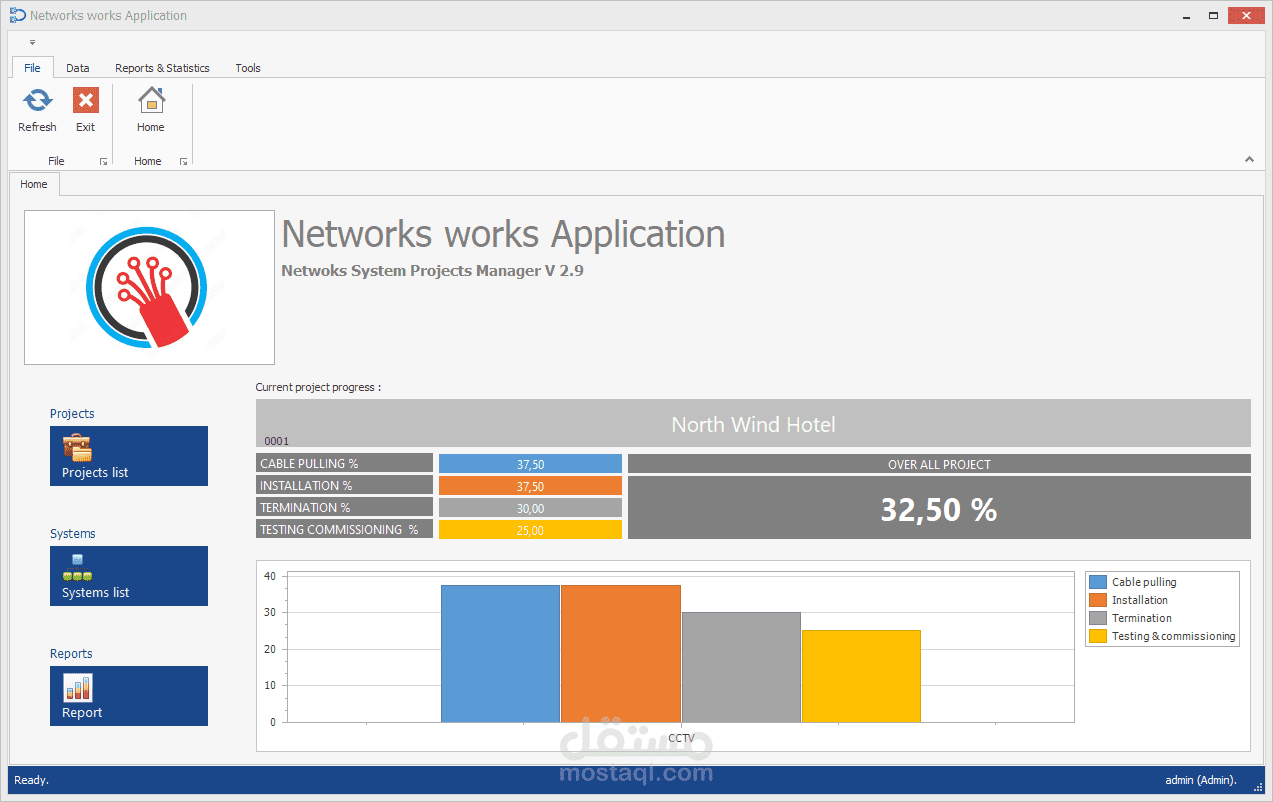Switch to the Data ribbon tab

[x=78, y=68]
